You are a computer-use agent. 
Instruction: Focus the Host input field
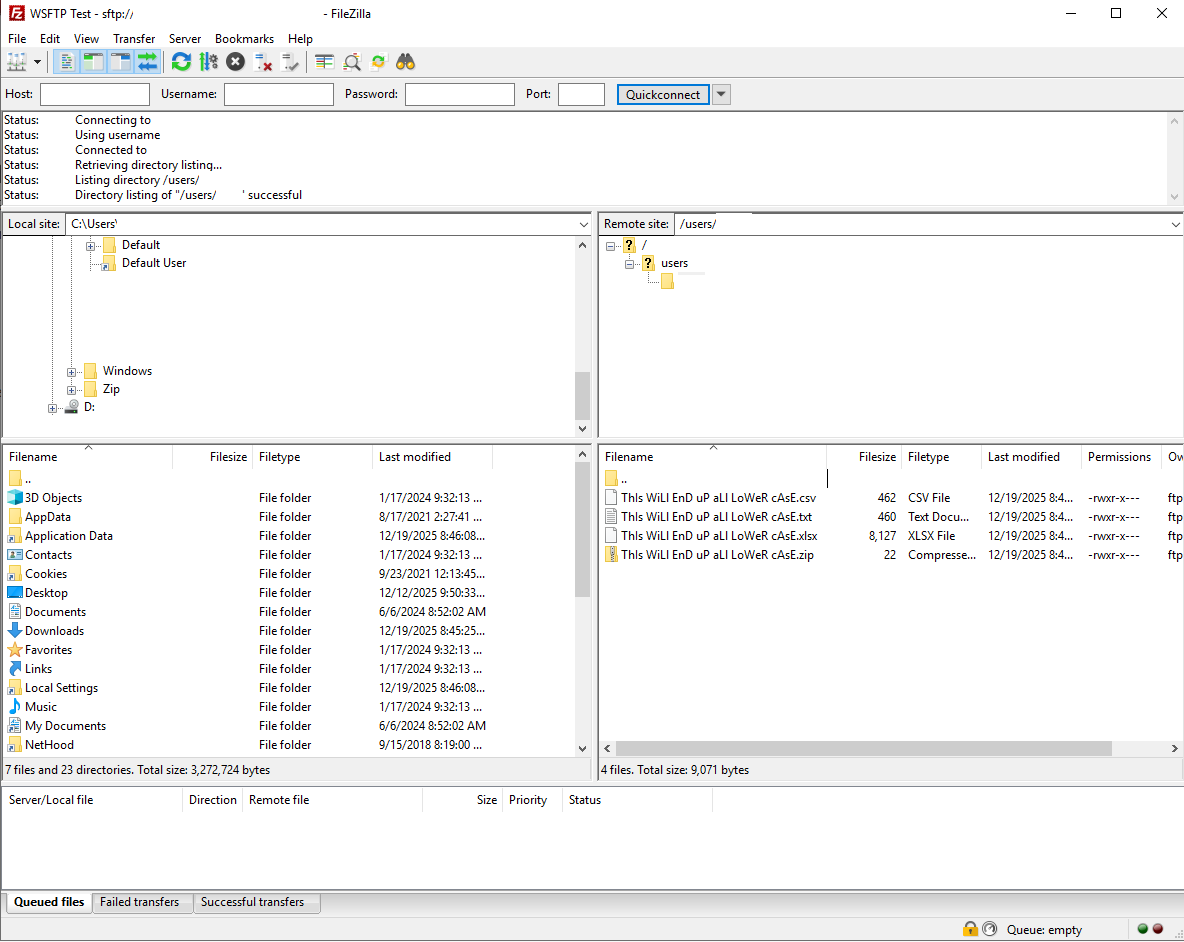coord(95,94)
